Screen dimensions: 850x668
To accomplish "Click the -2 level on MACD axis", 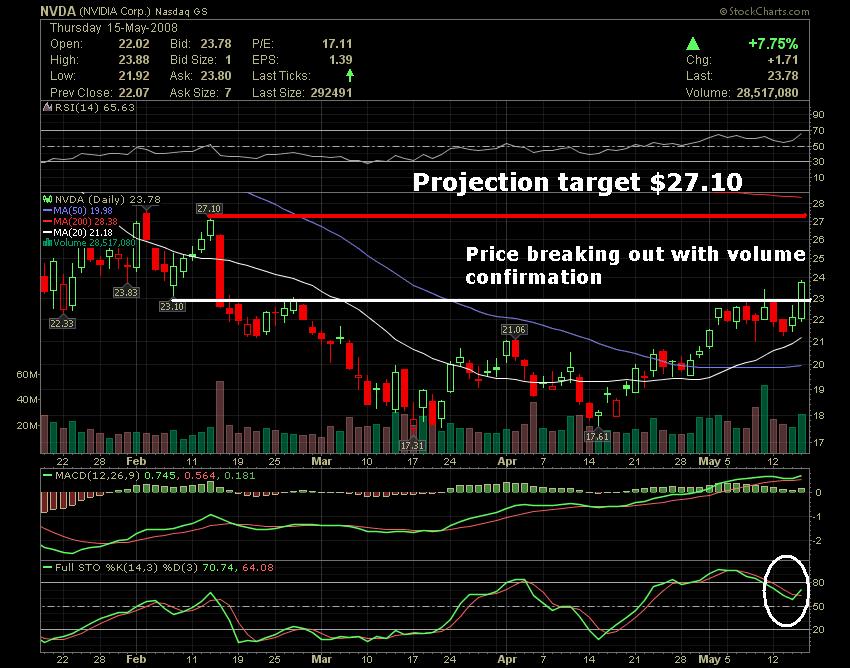I will click(x=817, y=541).
